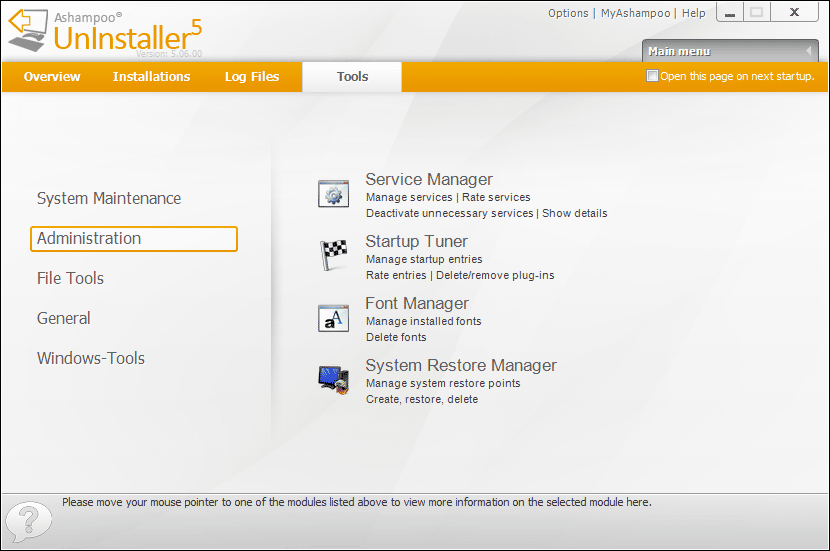Click 'Manage system restore points' text

click(x=443, y=383)
